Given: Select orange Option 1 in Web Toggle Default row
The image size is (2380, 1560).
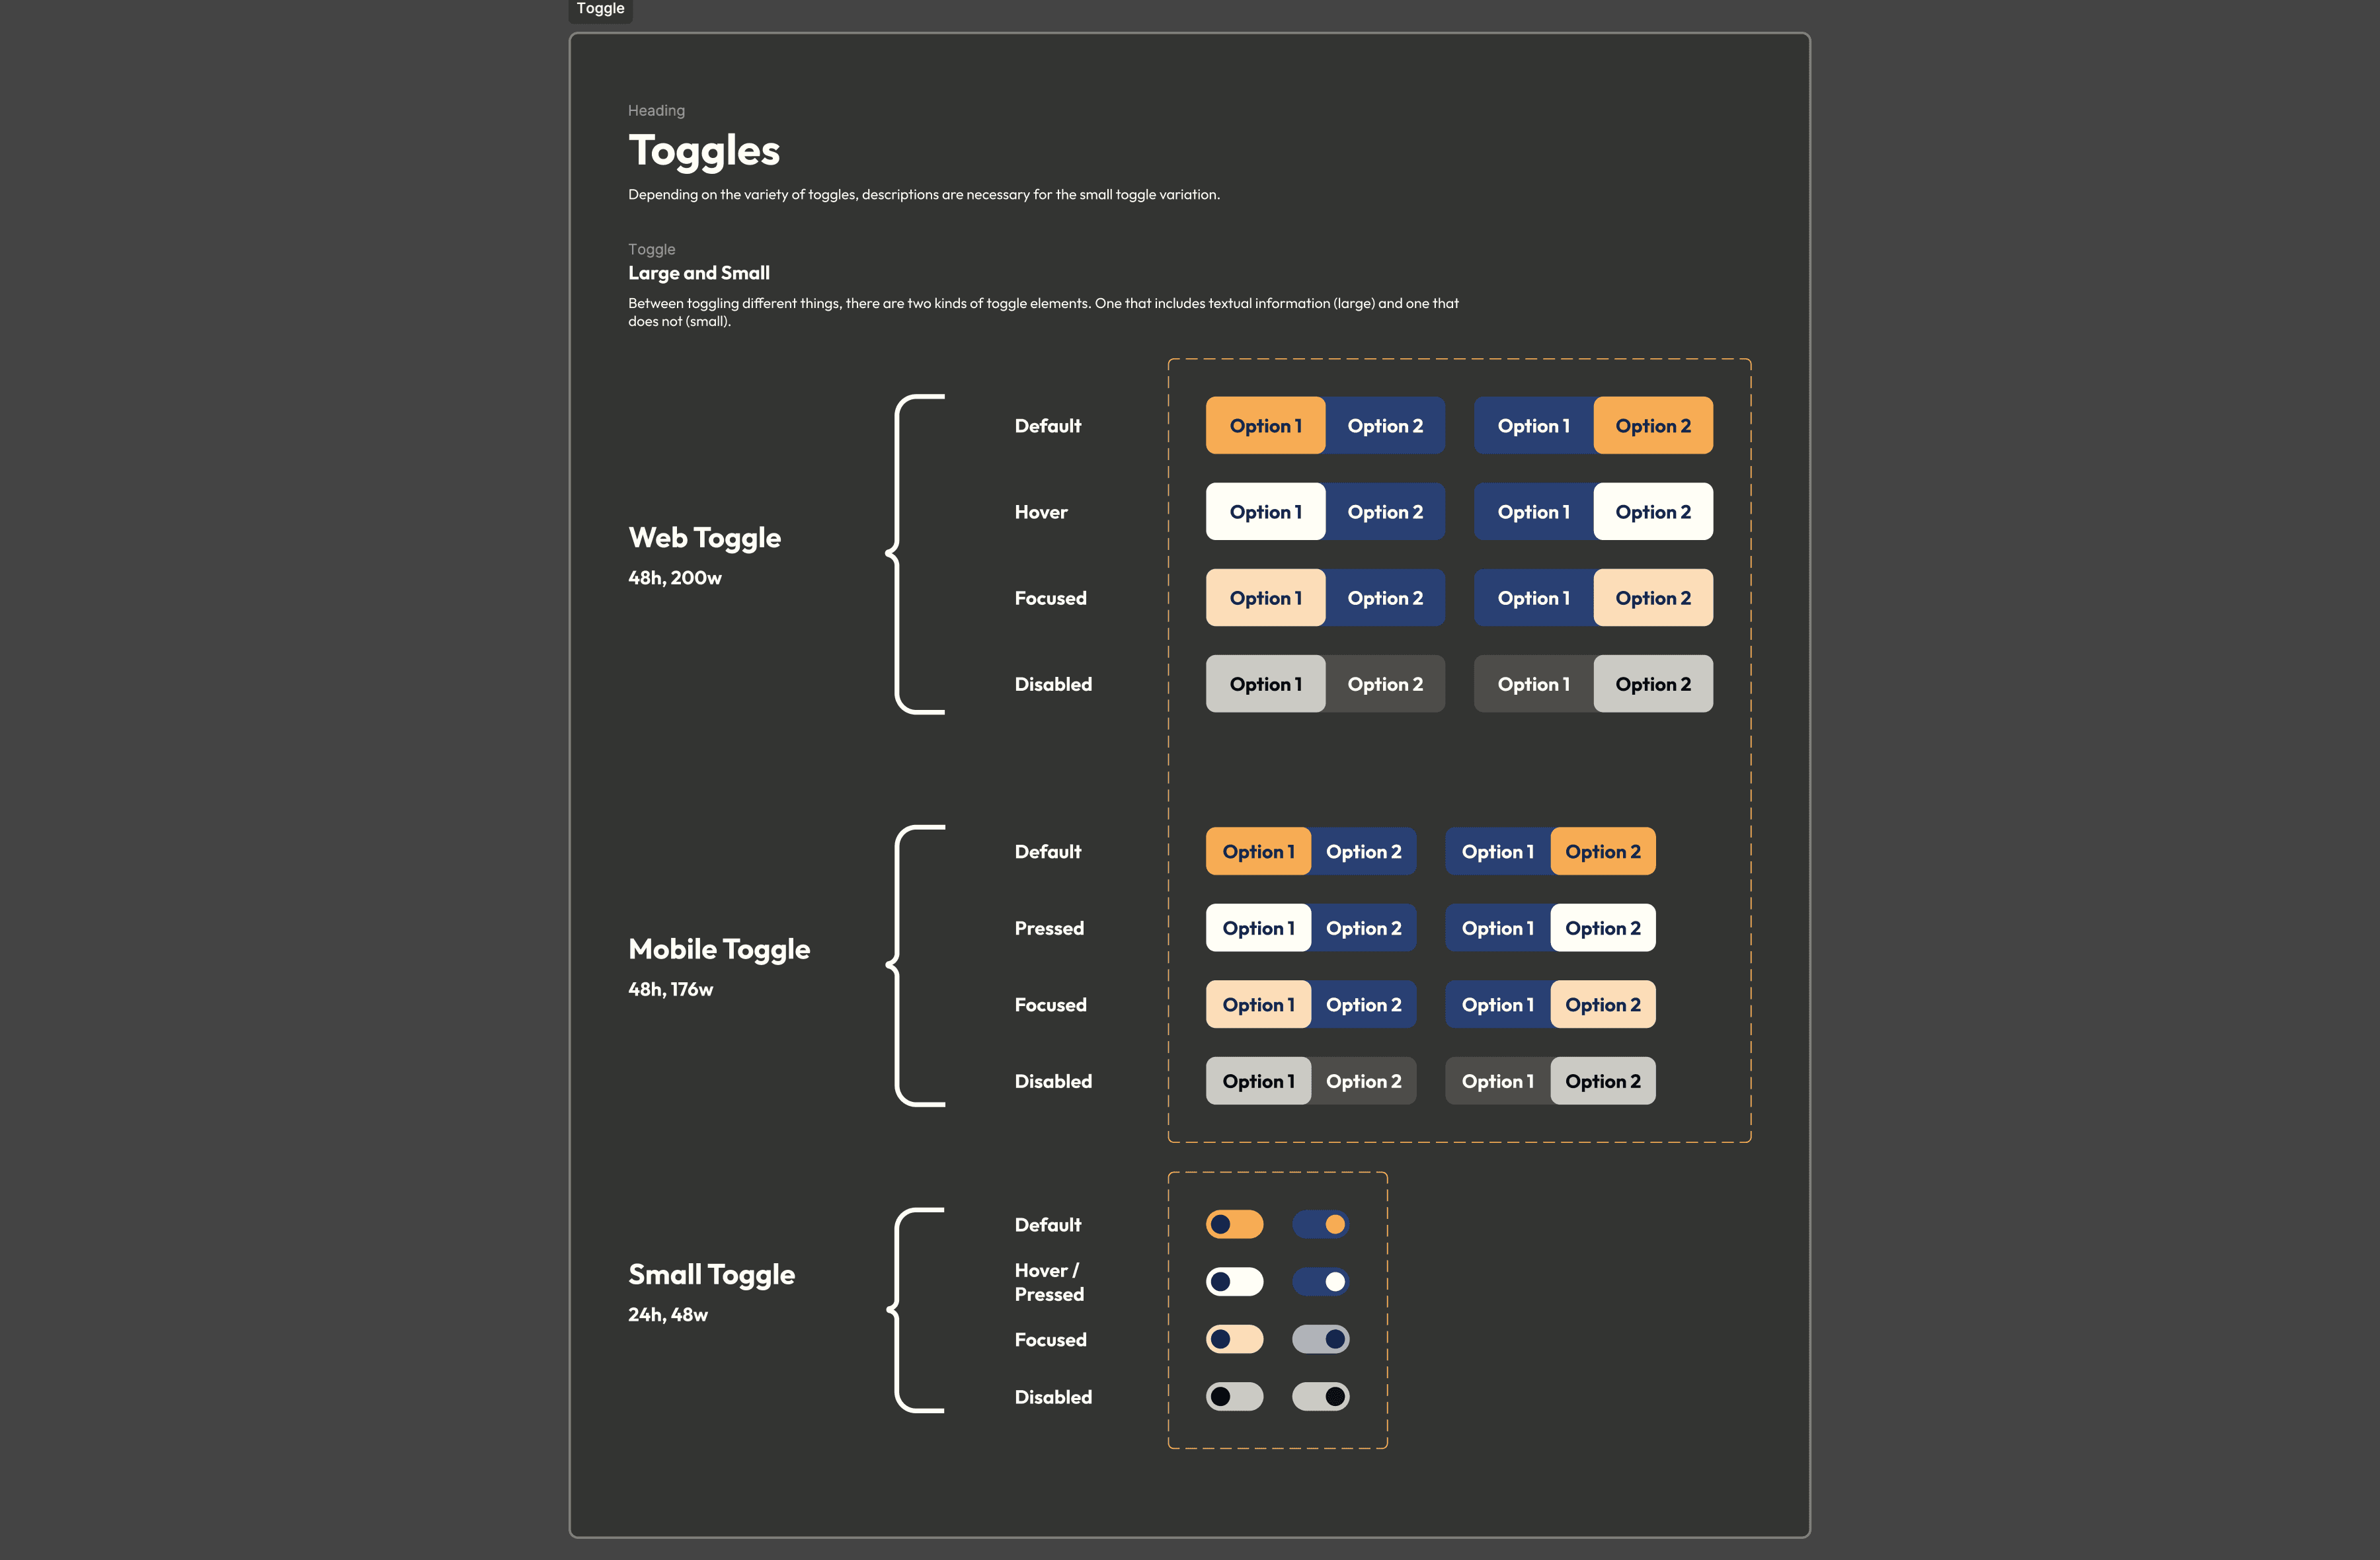Looking at the screenshot, I should (x=1265, y=426).
